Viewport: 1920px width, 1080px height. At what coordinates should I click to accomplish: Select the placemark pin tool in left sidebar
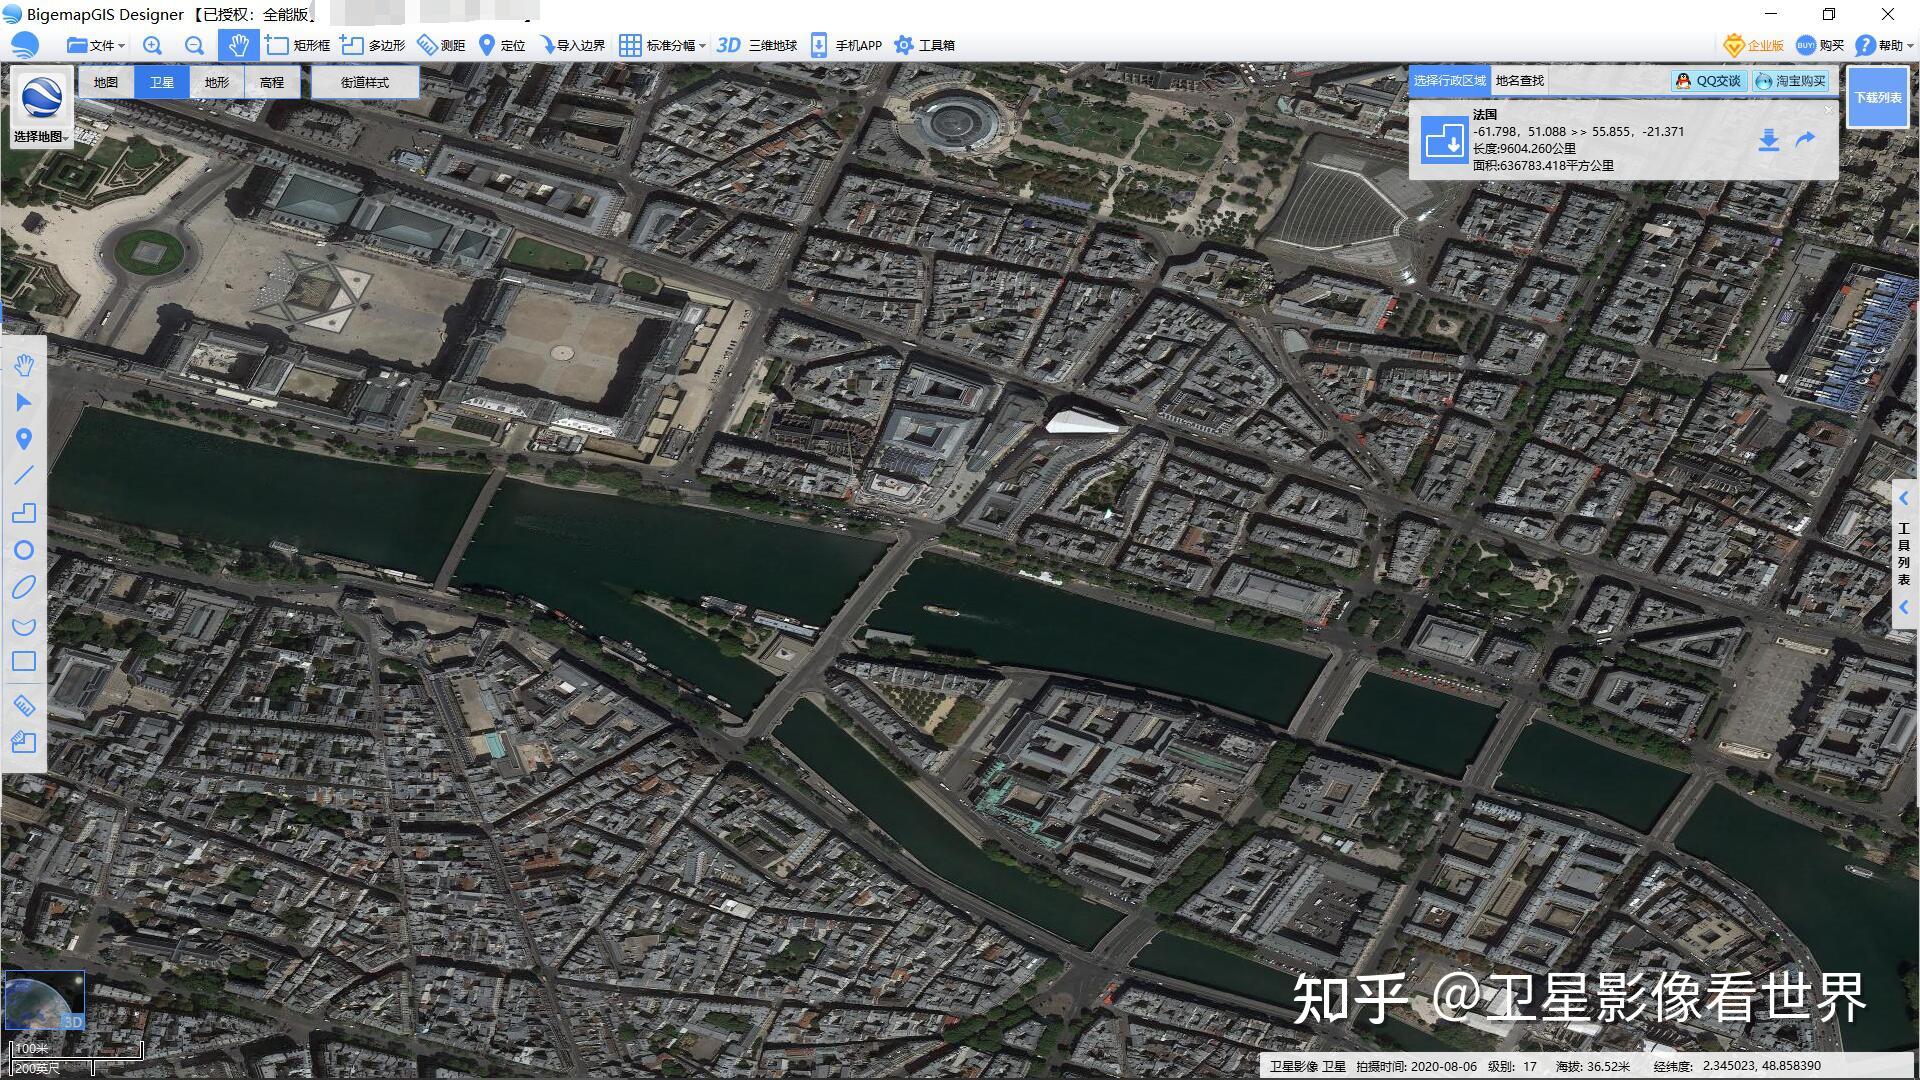point(25,439)
